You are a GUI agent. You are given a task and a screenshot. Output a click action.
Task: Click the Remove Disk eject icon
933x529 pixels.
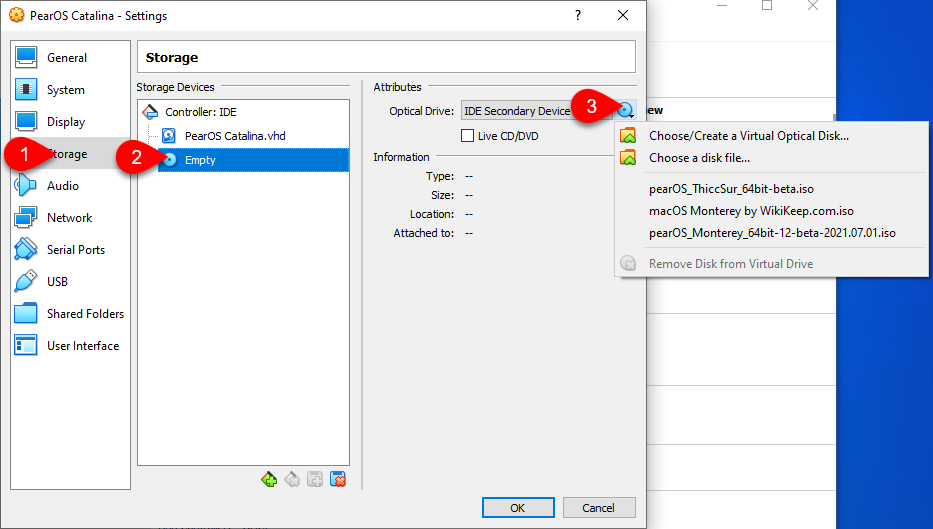[628, 263]
